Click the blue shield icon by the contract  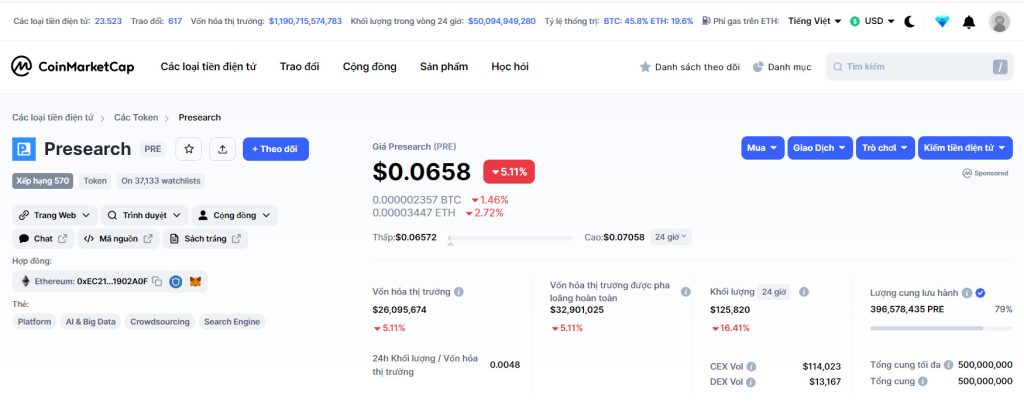(176, 282)
